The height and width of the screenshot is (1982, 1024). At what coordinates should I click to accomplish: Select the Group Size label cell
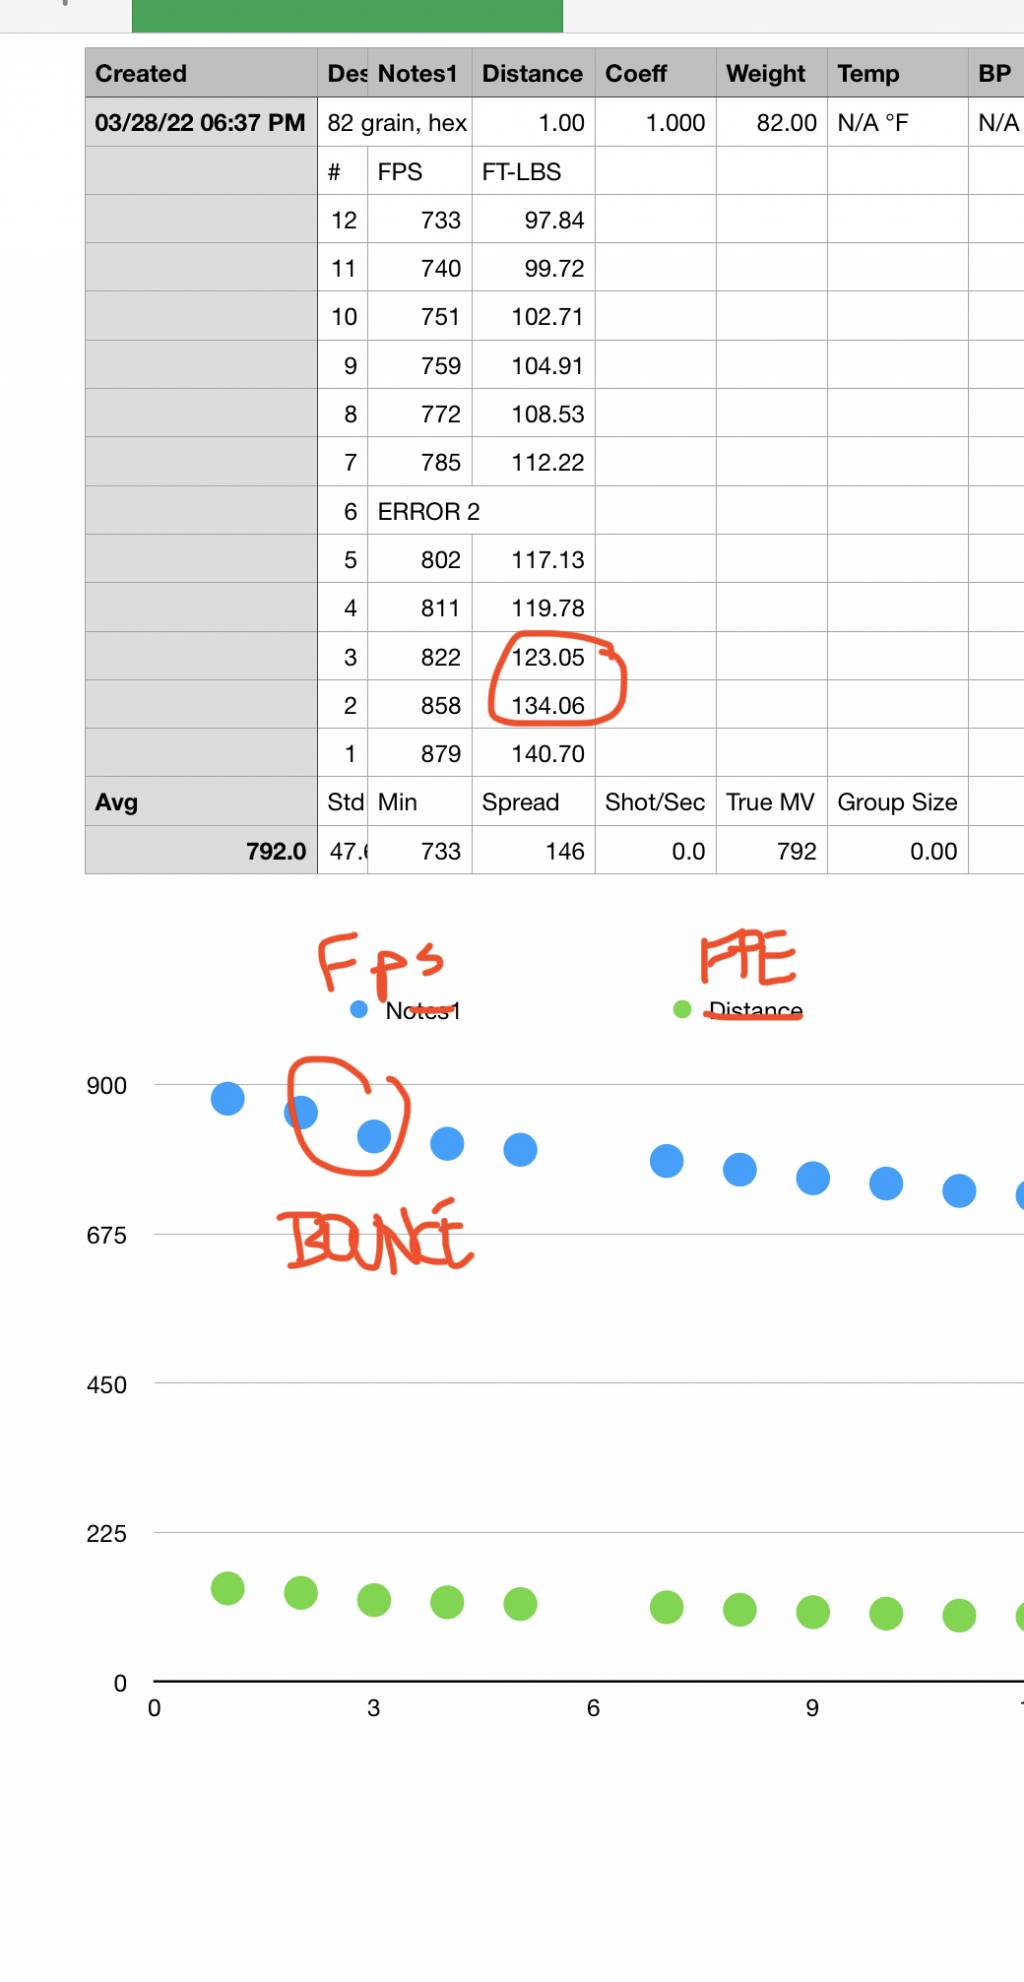pyautogui.click(x=897, y=802)
